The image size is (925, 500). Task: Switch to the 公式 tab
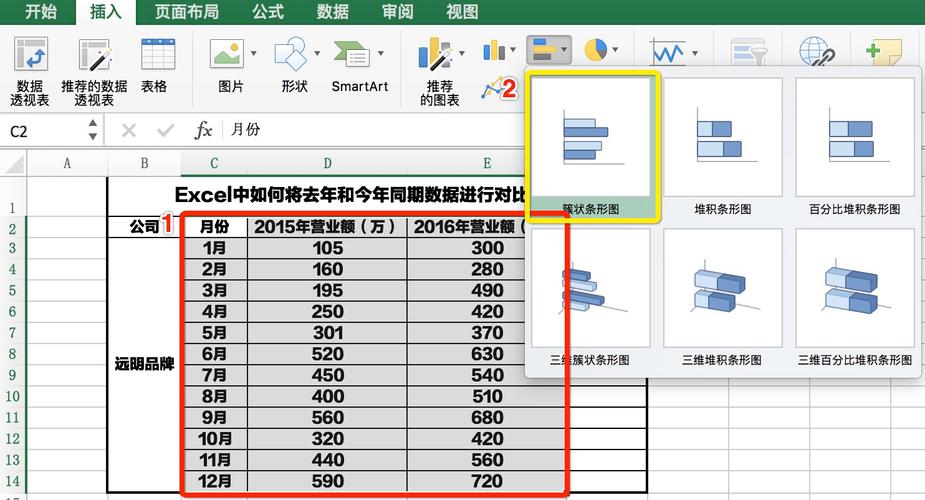tap(268, 12)
